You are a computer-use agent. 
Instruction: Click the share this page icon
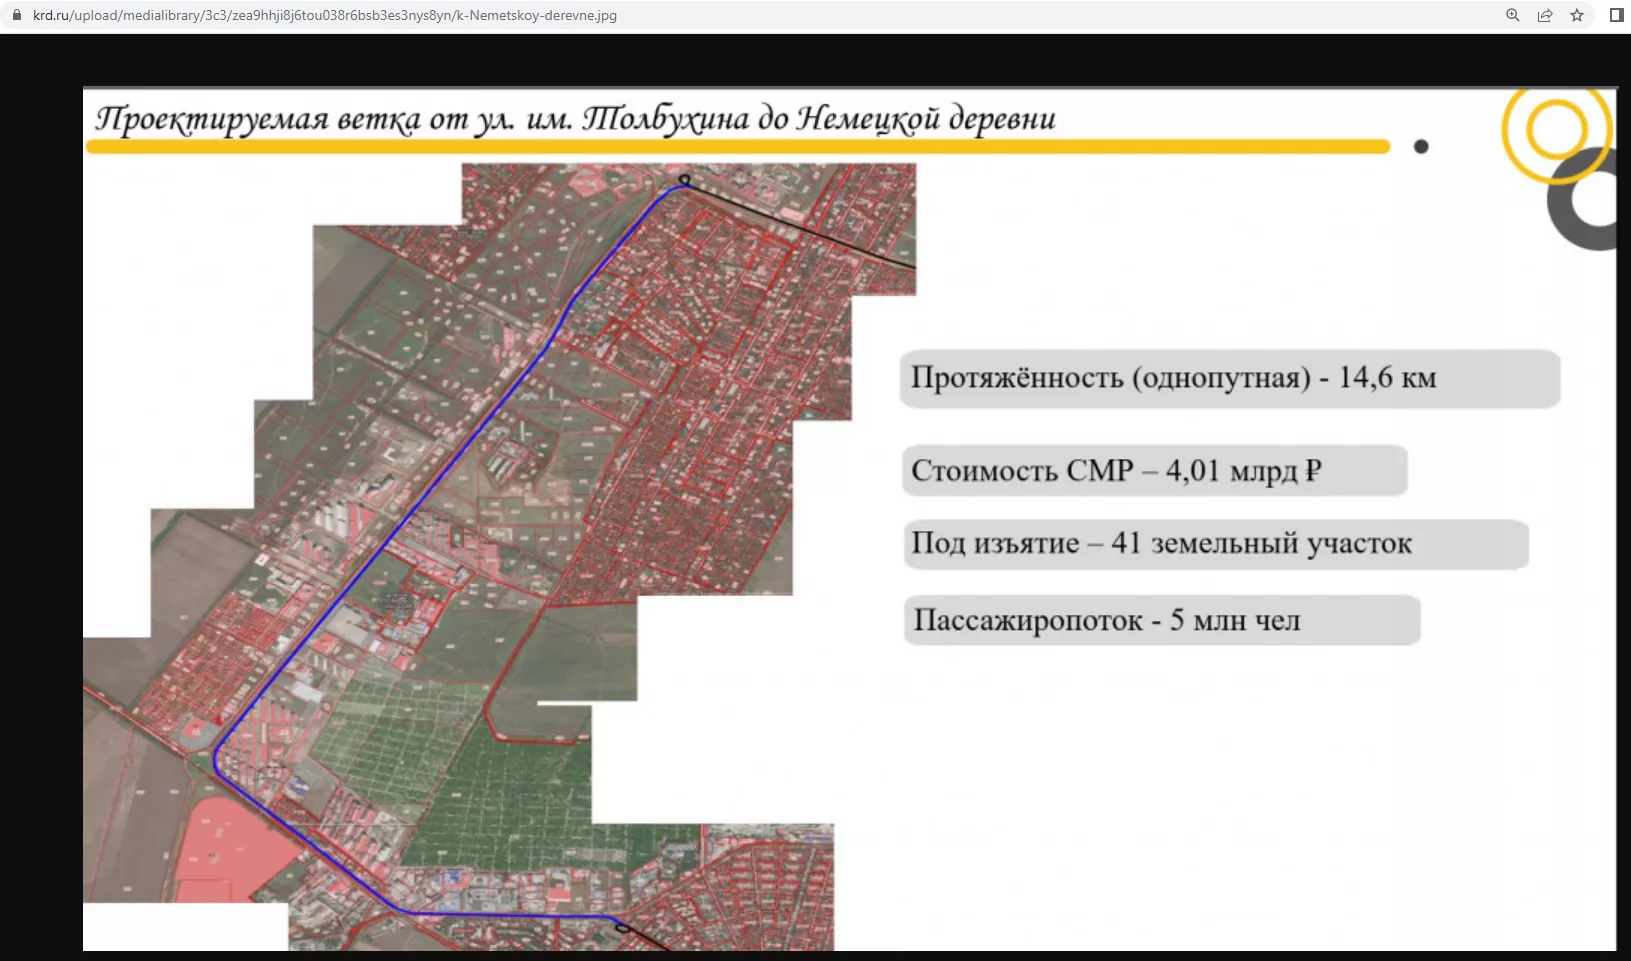pyautogui.click(x=1545, y=15)
